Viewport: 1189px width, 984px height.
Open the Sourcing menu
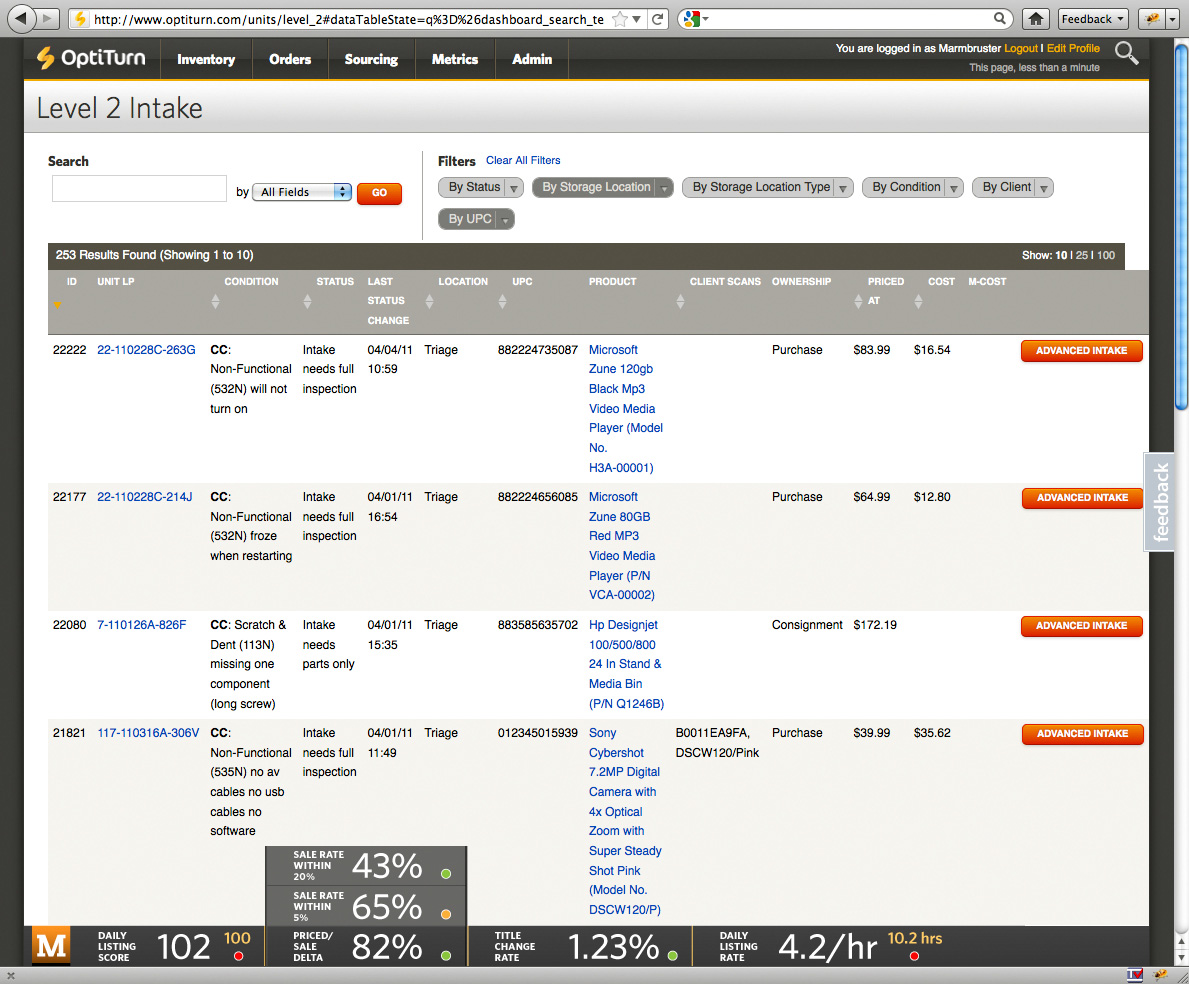tap(372, 59)
